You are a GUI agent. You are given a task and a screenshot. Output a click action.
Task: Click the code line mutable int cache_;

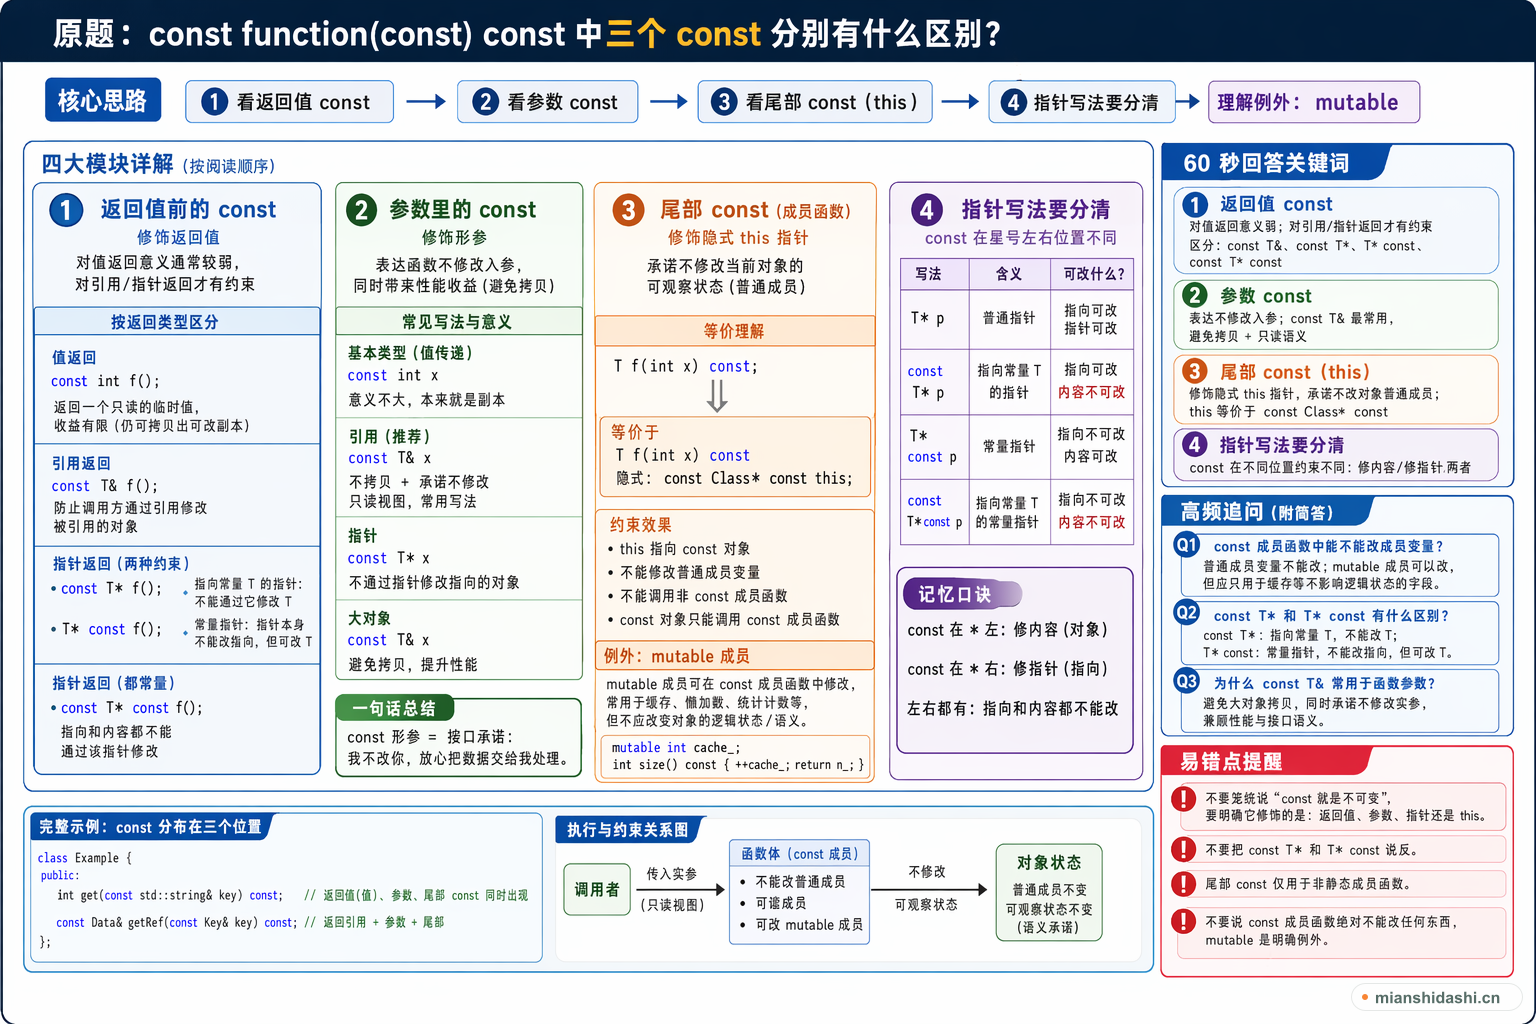(x=676, y=747)
